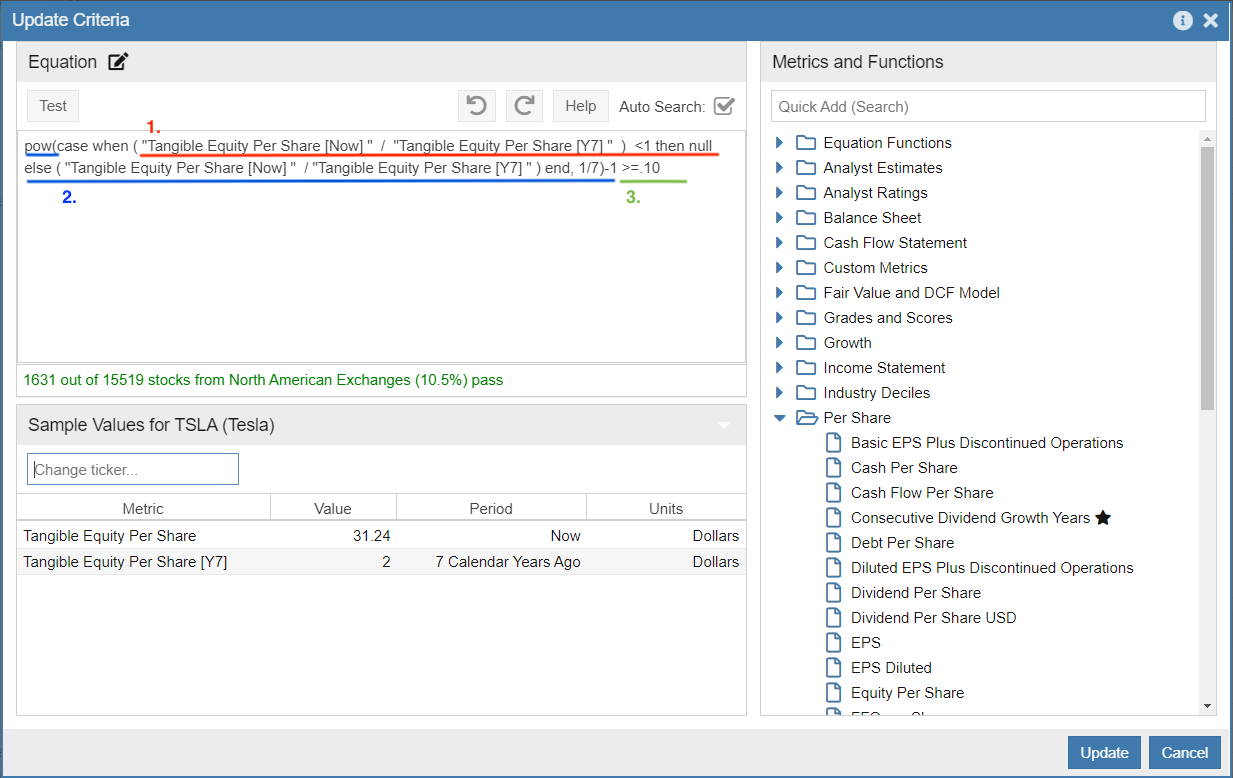
Task: Click the Debt Per Share document icon
Action: [x=834, y=543]
